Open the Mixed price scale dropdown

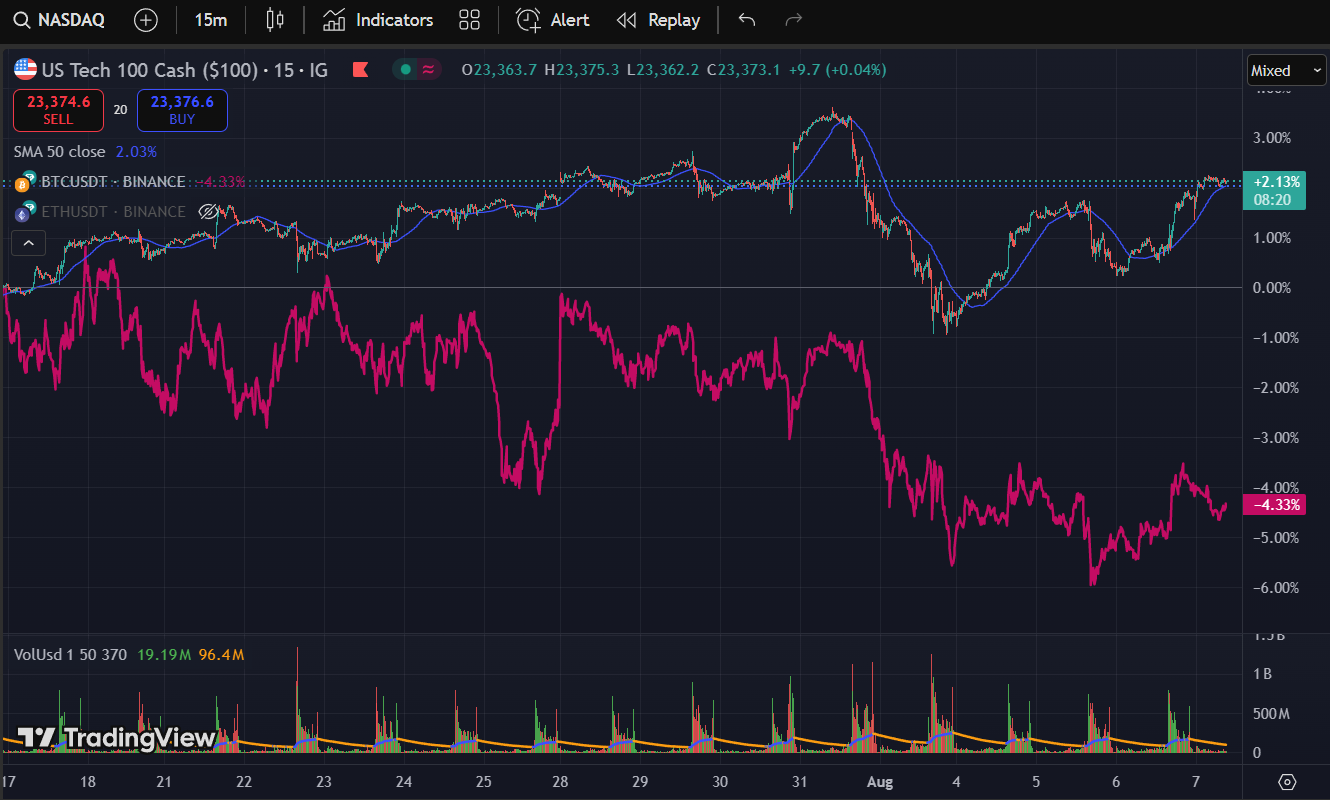[x=1285, y=70]
